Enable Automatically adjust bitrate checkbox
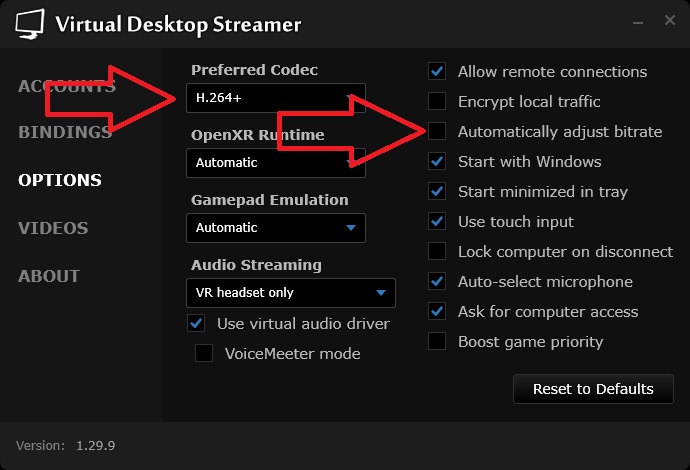Viewport: 690px width, 470px height. point(437,131)
